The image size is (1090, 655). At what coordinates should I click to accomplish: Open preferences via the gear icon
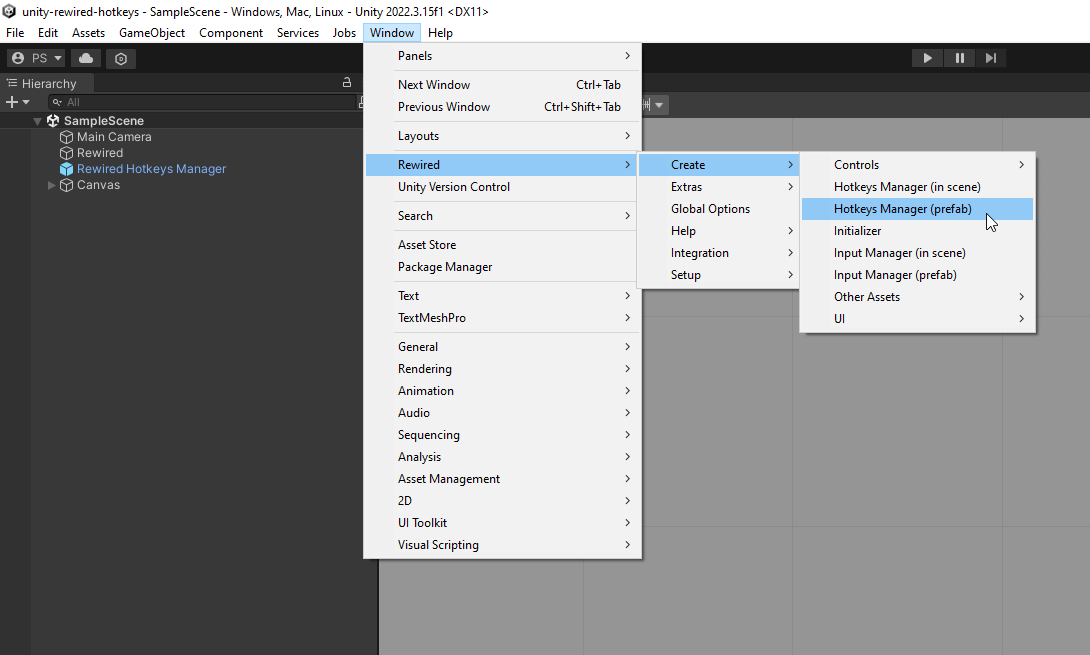[120, 58]
